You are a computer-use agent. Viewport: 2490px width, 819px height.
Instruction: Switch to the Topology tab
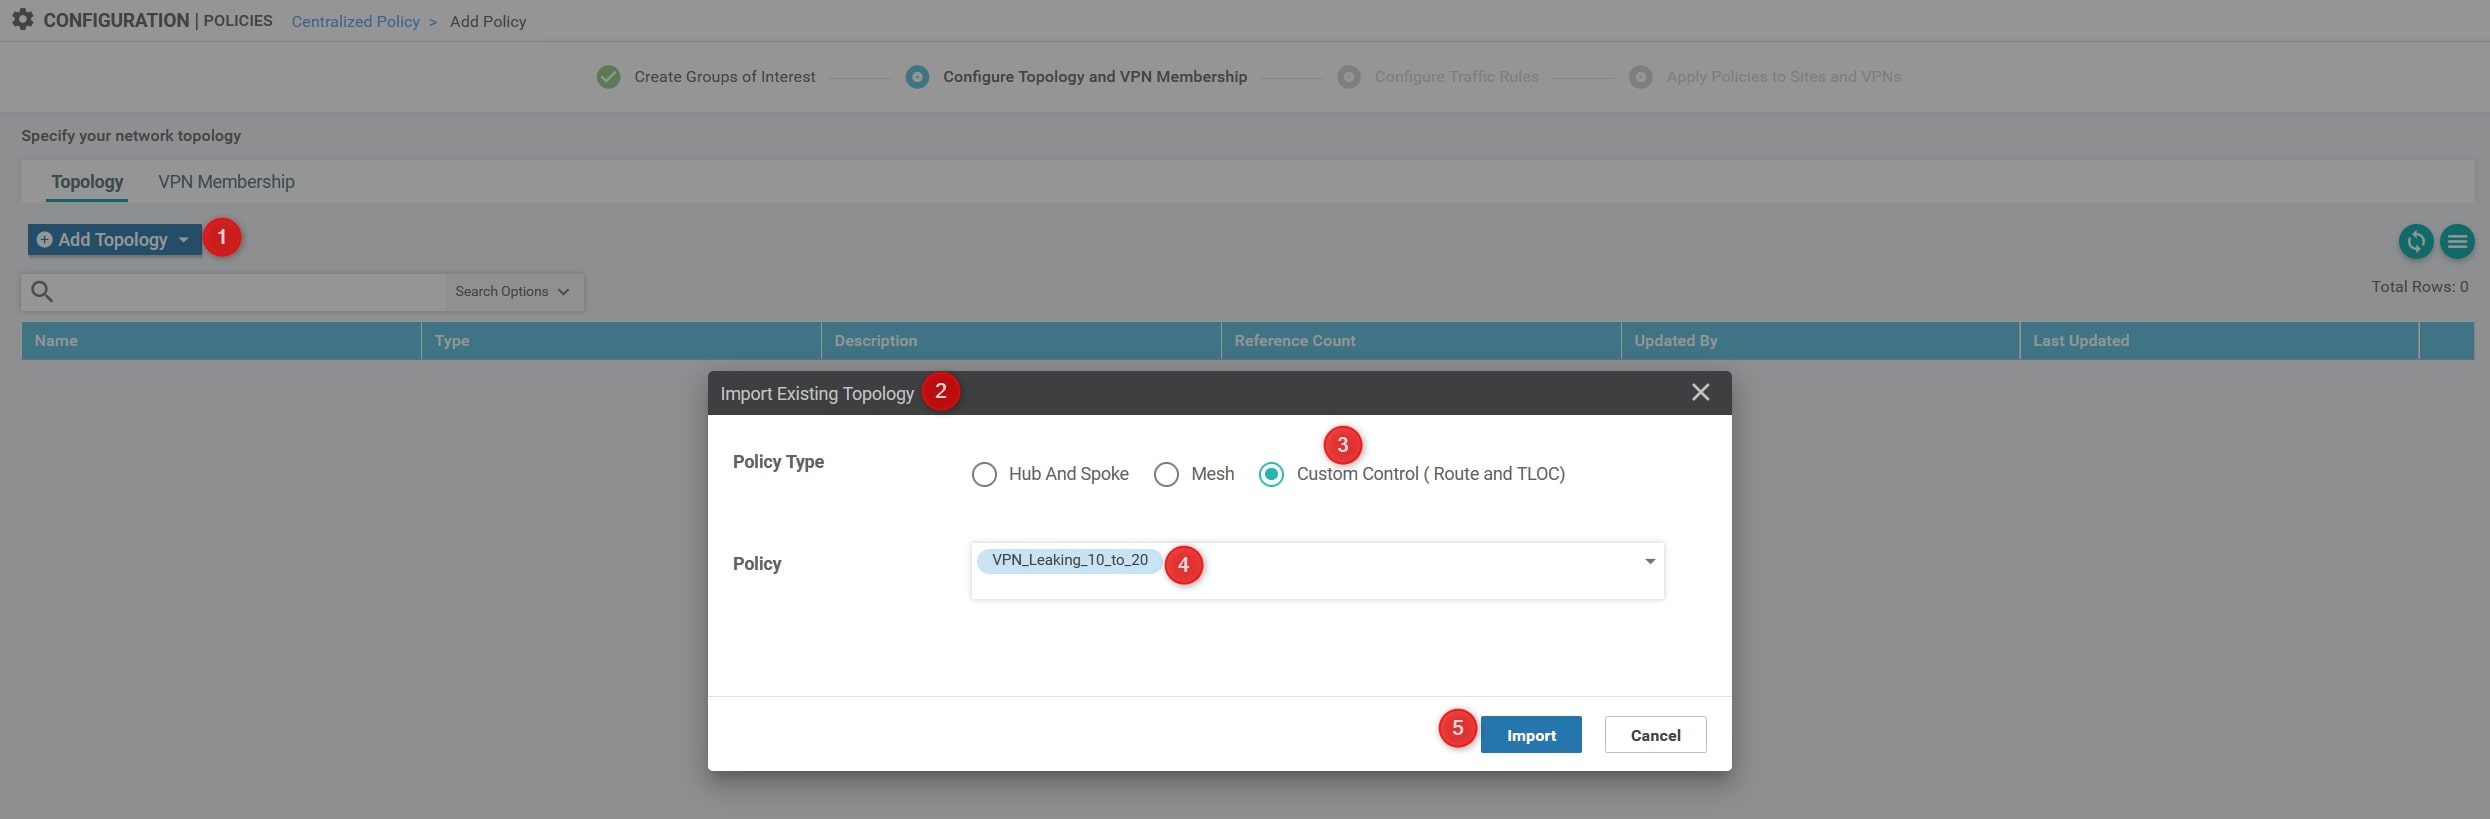[87, 182]
